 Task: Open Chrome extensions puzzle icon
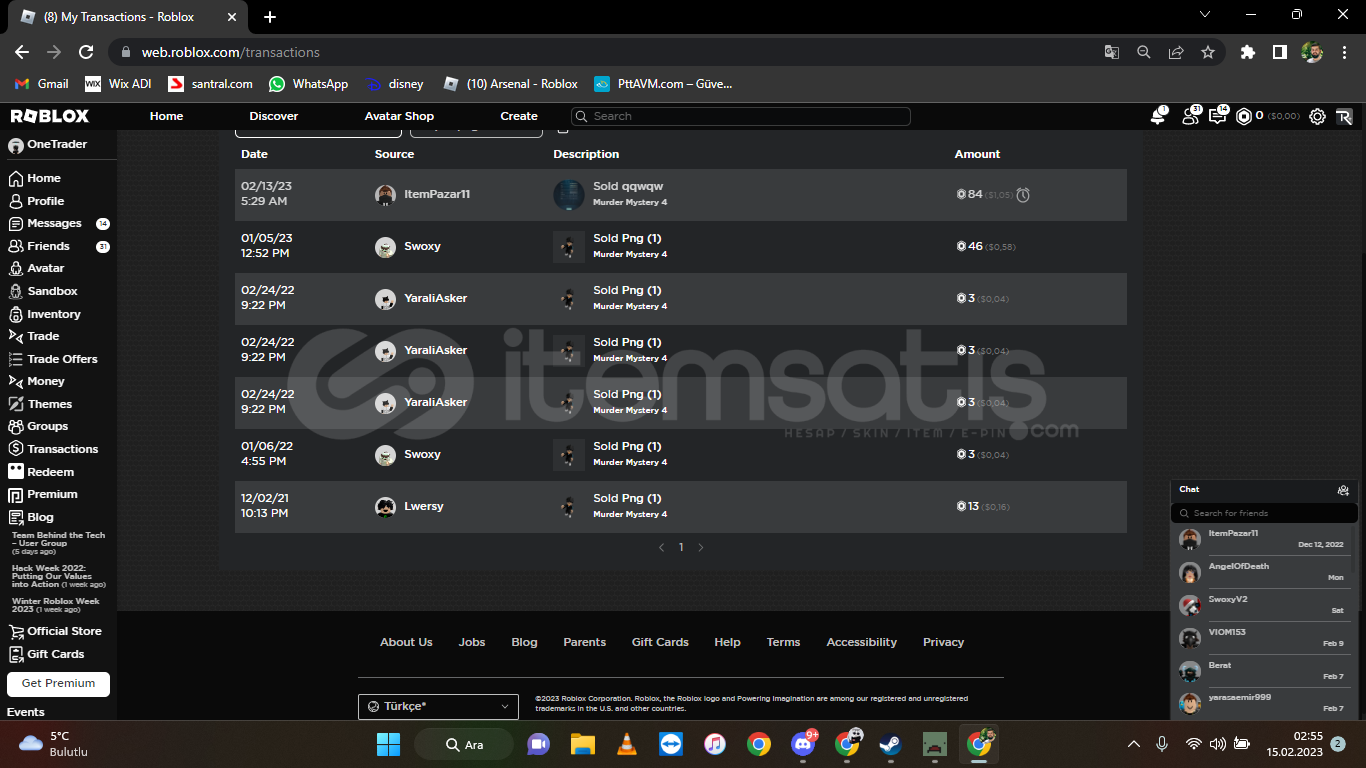point(1247,52)
